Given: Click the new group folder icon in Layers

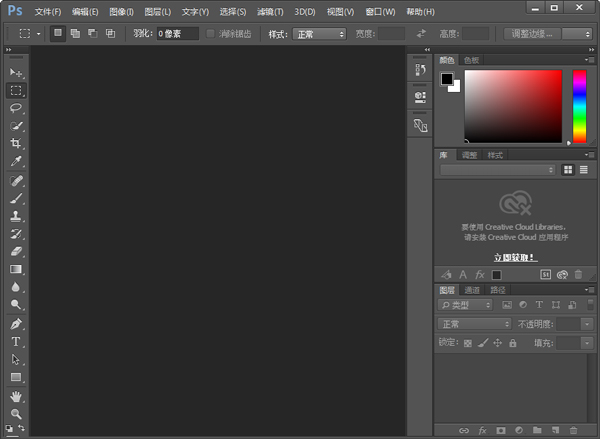Looking at the screenshot, I should [x=536, y=430].
